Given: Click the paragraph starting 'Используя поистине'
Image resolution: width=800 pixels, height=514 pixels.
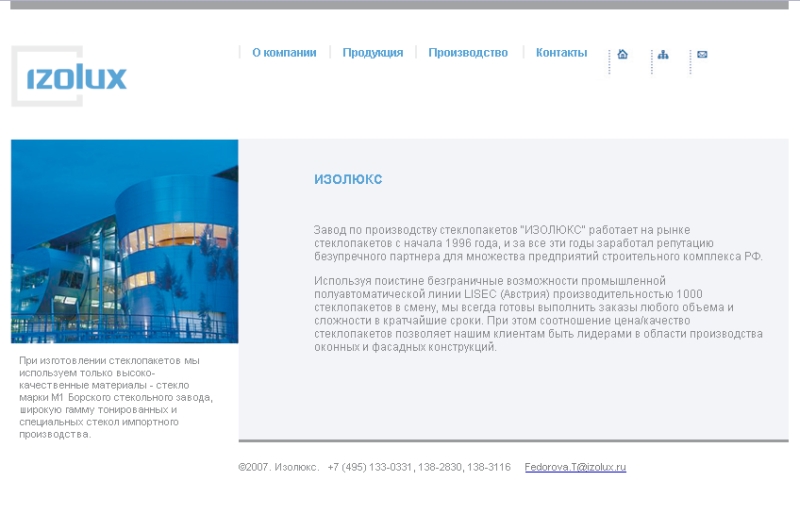Looking at the screenshot, I should pos(537,314).
